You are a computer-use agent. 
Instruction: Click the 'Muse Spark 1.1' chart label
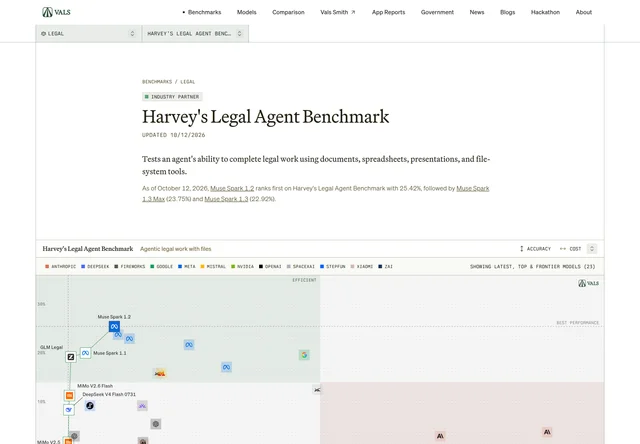tap(110, 353)
